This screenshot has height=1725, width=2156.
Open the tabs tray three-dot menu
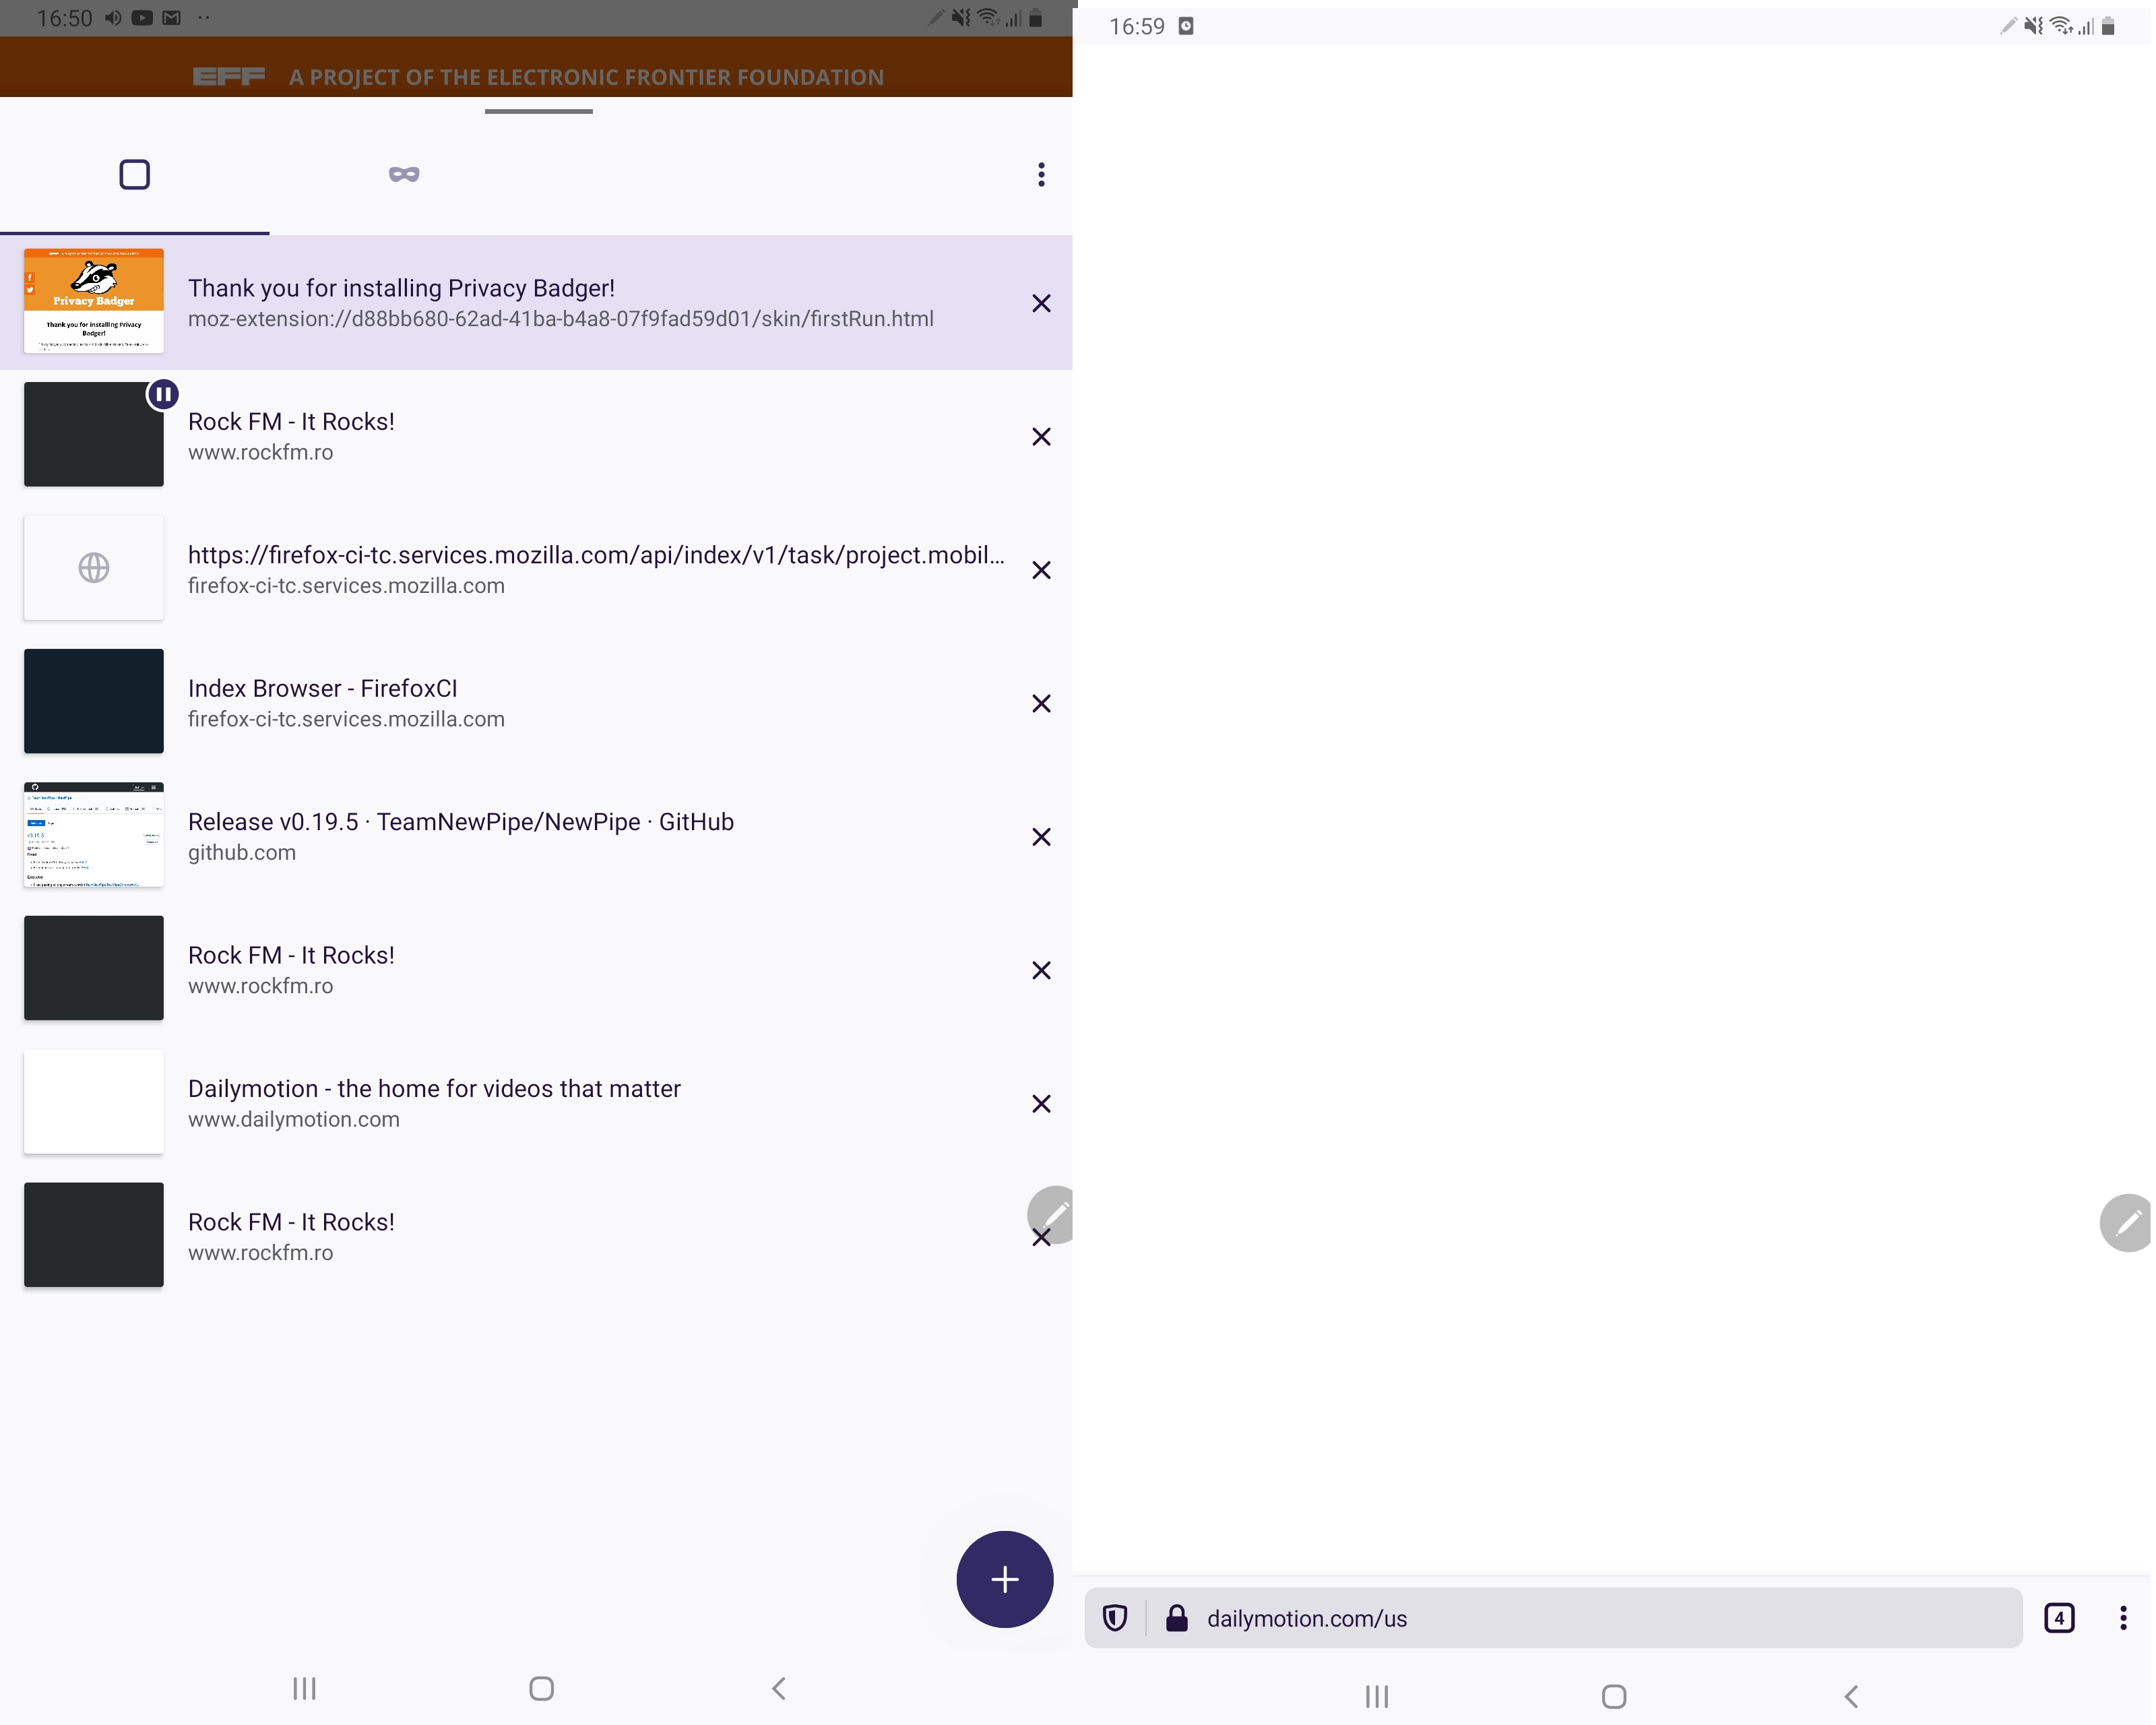click(x=1041, y=174)
